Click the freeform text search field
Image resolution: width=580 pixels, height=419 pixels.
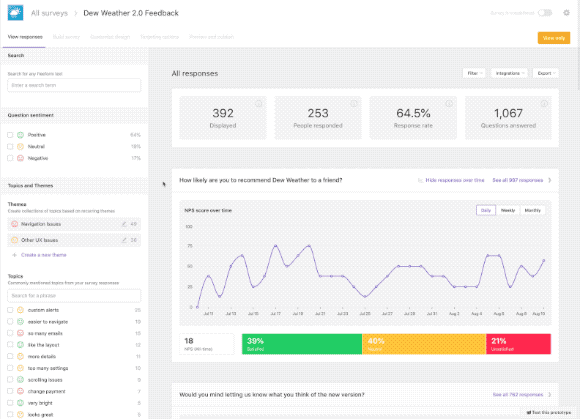pos(74,85)
